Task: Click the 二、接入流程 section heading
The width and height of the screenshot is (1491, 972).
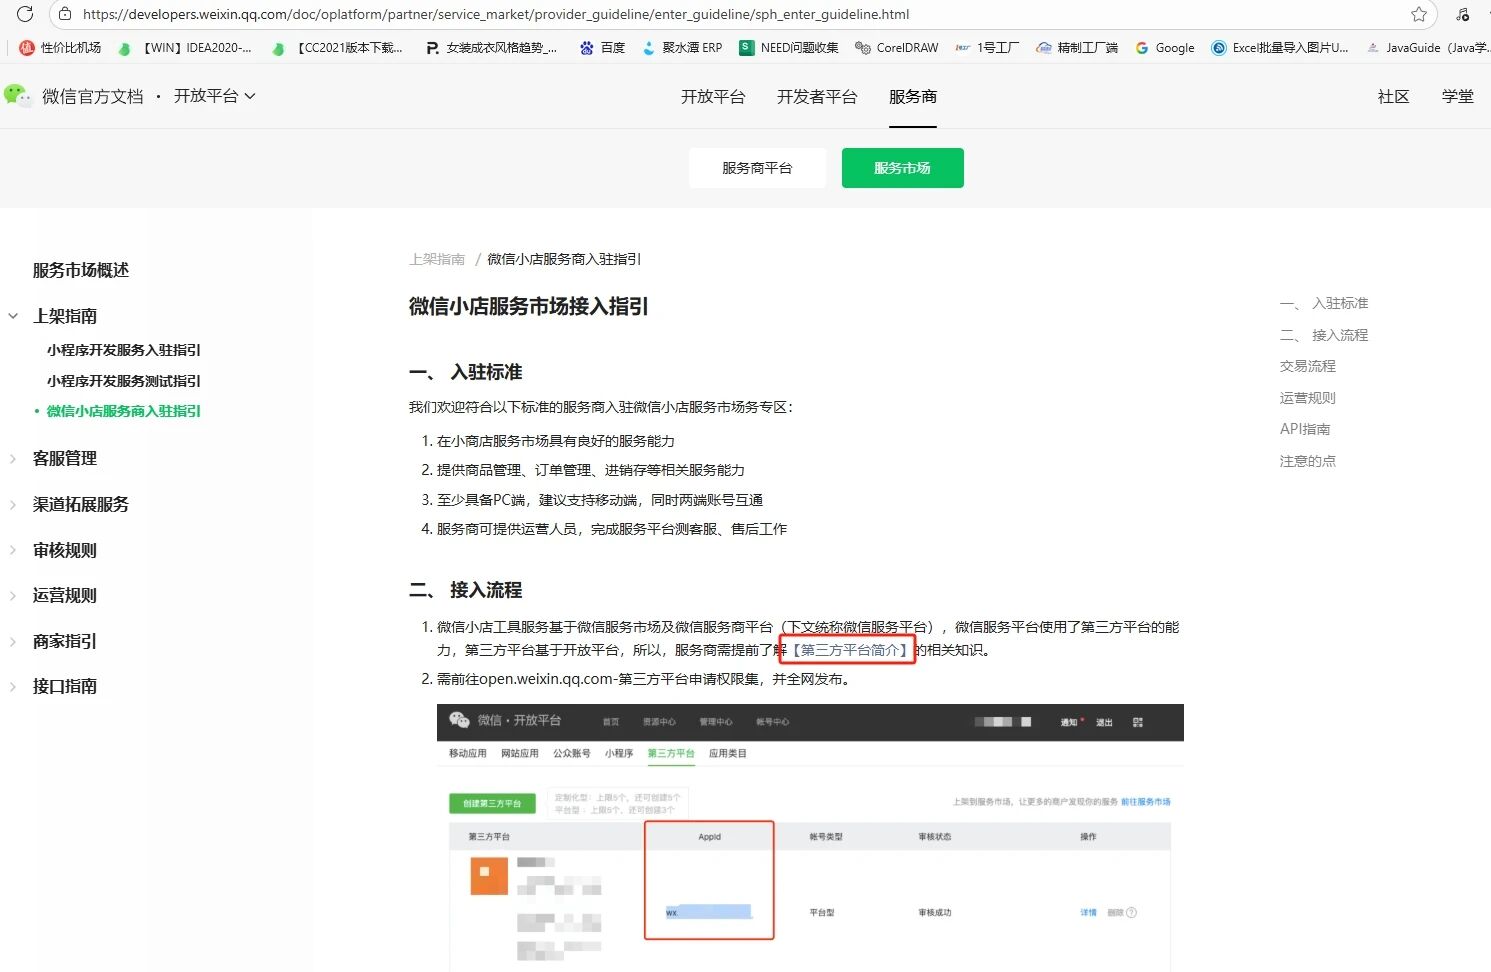Action: 466,590
